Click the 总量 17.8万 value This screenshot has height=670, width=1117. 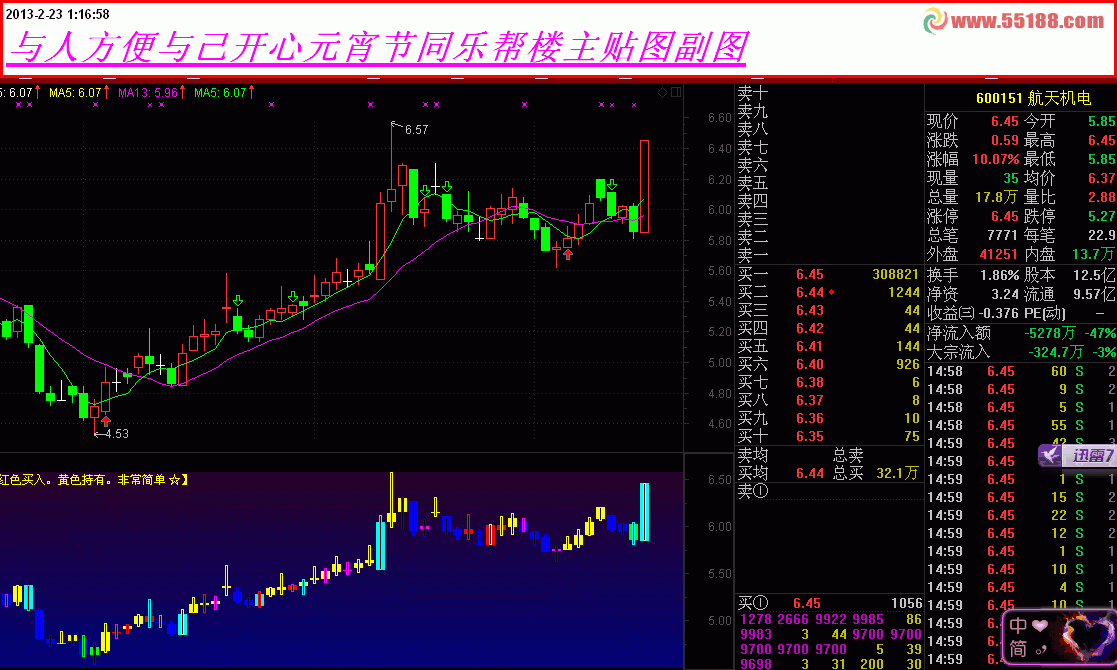pyautogui.click(x=997, y=197)
